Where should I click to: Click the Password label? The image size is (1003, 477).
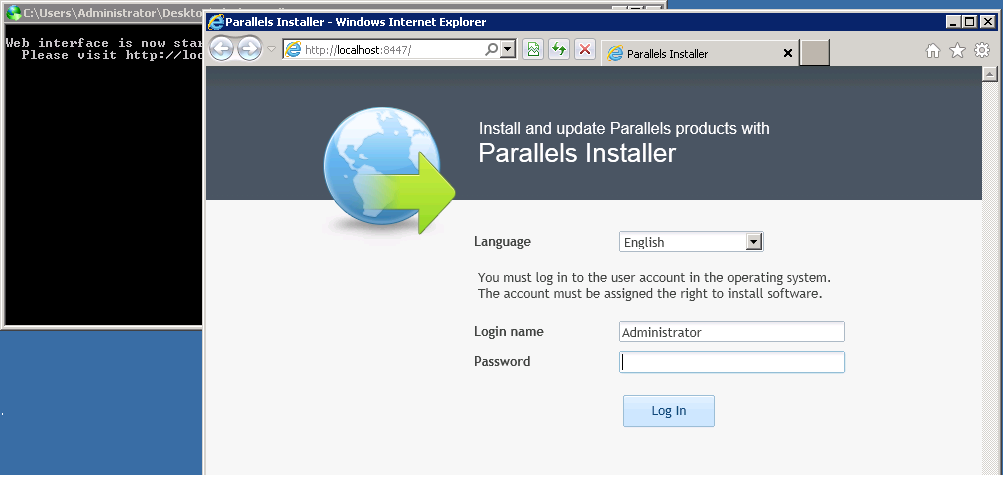(x=502, y=361)
